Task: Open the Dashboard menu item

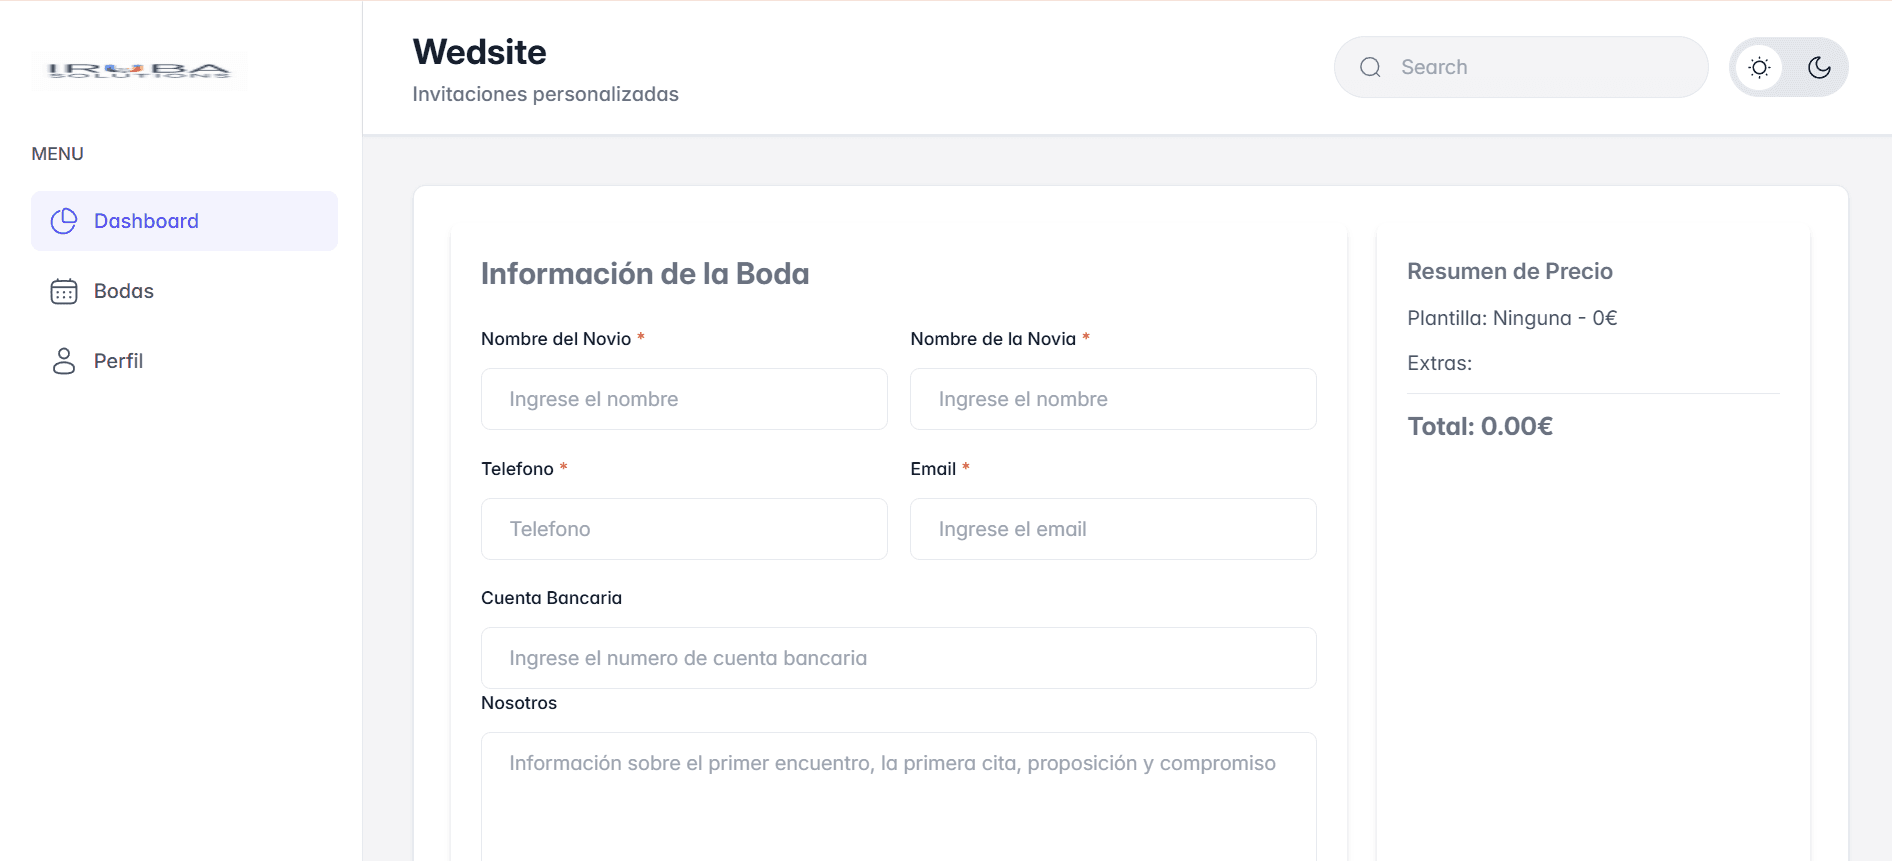Action: pos(184,221)
